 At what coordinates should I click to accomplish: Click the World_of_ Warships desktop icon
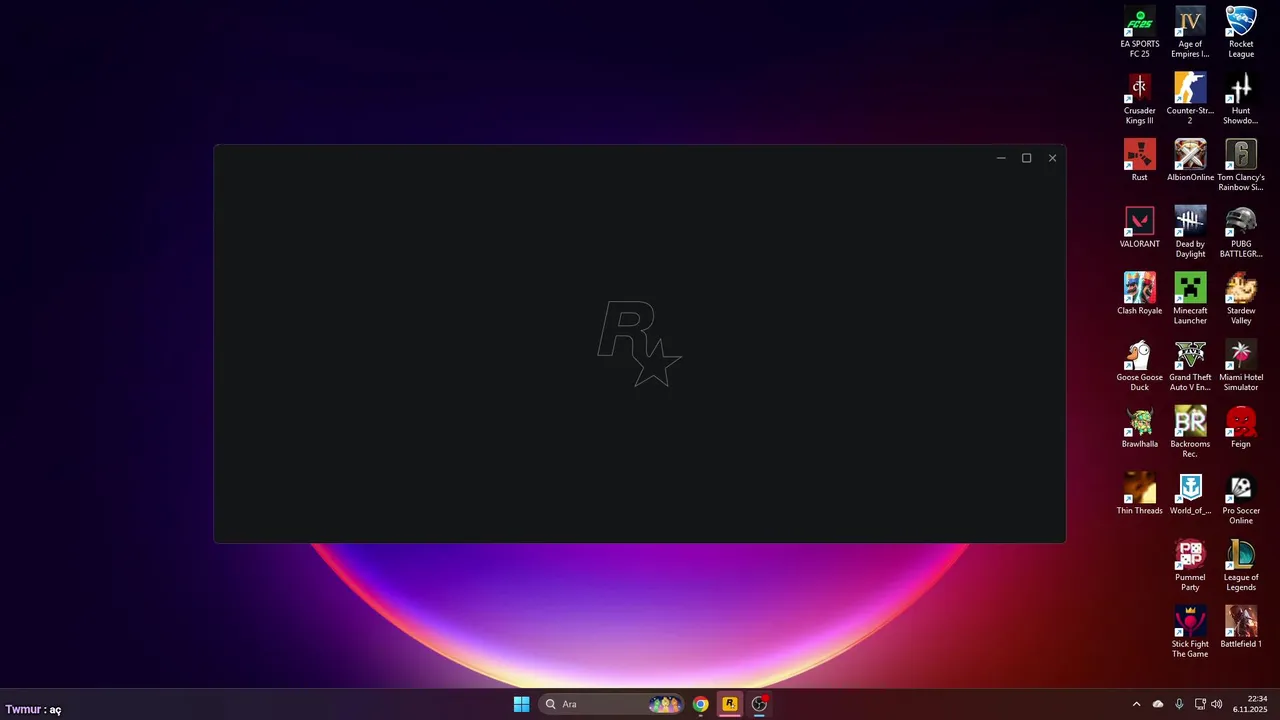[x=1190, y=494]
